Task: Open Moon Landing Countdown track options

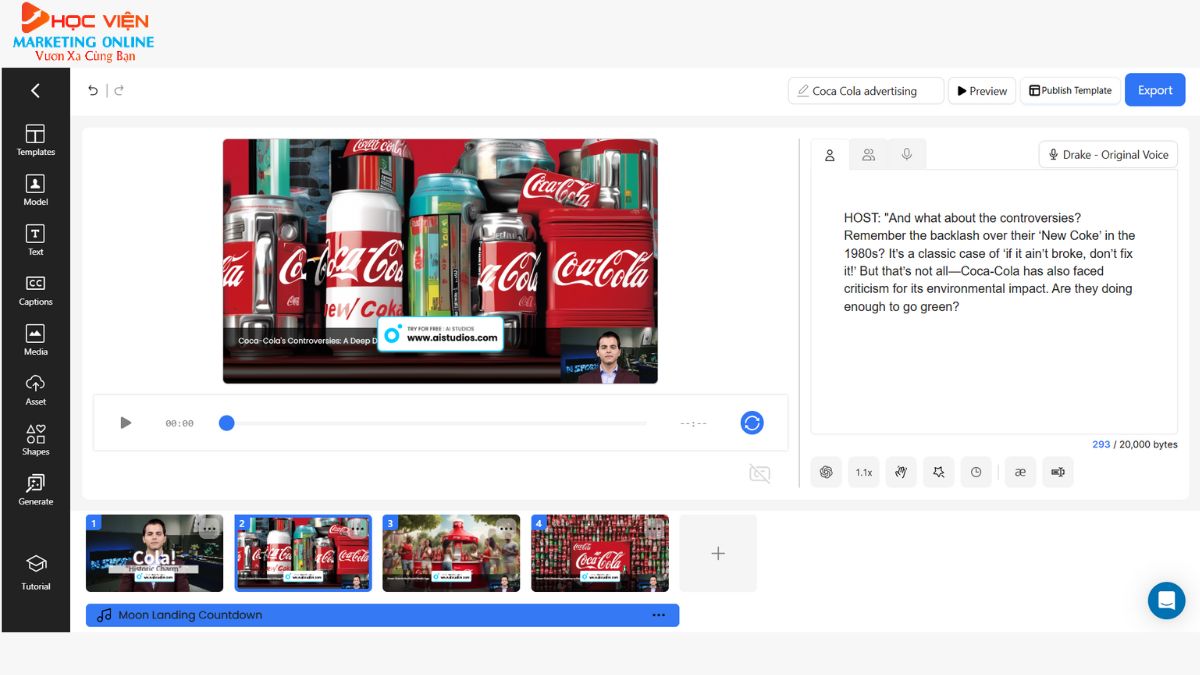Action: (658, 615)
